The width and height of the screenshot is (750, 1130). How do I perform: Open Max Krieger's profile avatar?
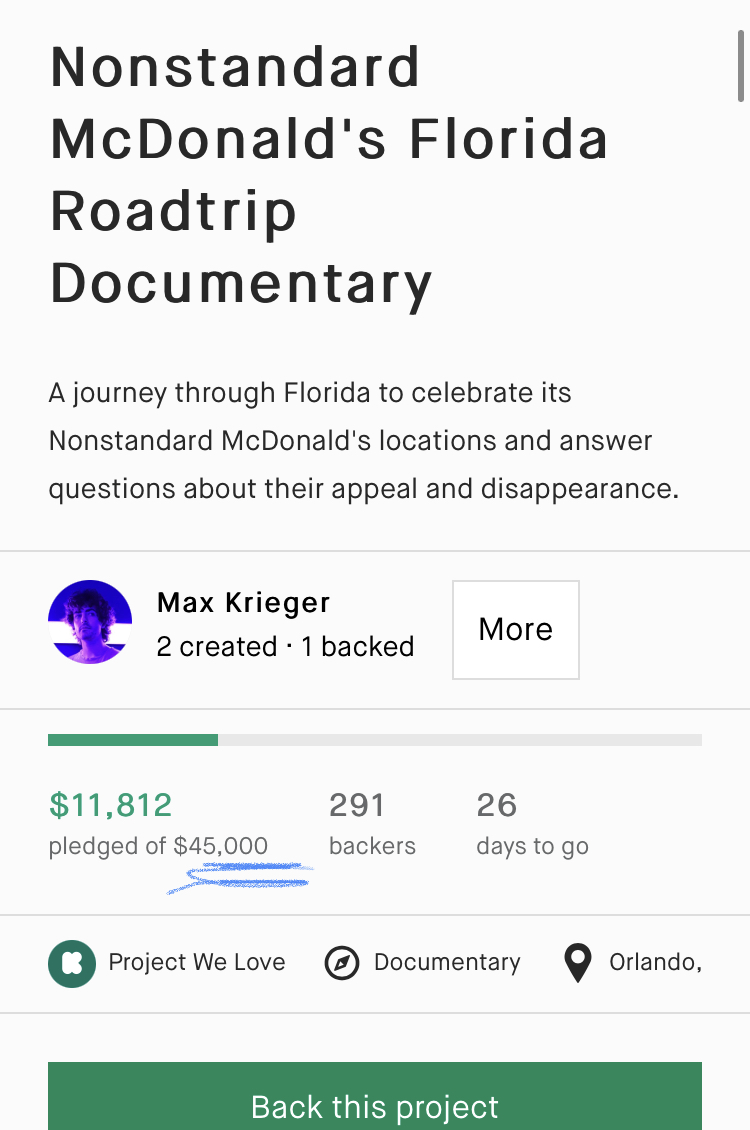point(90,622)
